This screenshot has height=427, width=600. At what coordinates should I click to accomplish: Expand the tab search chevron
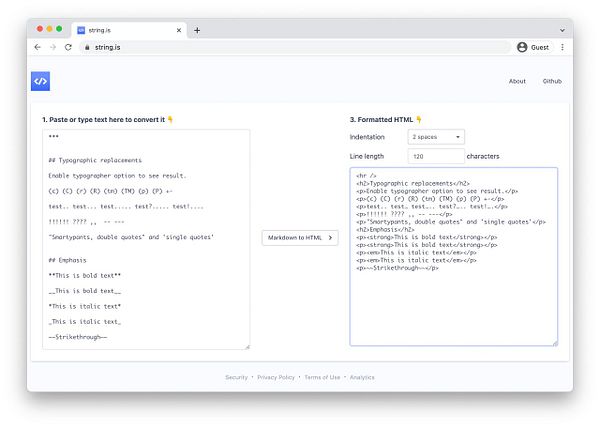click(x=562, y=30)
